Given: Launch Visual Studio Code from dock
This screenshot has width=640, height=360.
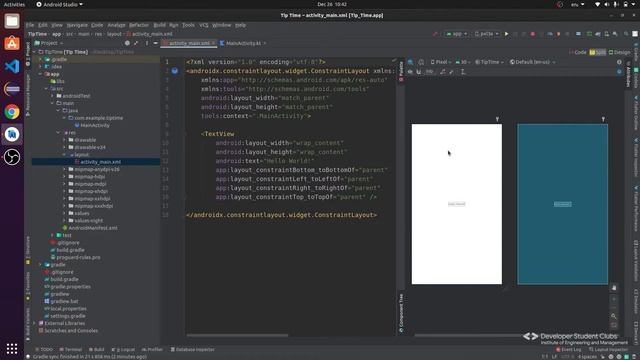Looking at the screenshot, I should pyautogui.click(x=12, y=66).
